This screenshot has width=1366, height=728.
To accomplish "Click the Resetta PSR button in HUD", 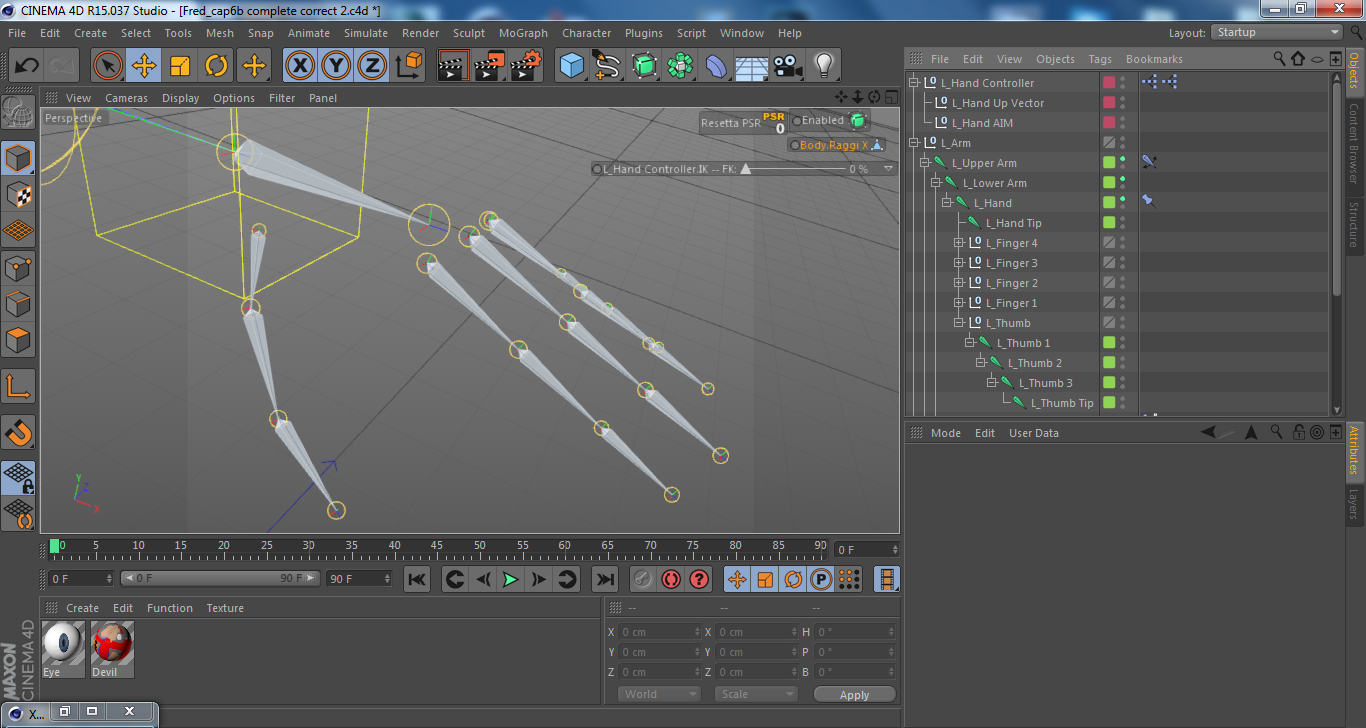I will [743, 122].
